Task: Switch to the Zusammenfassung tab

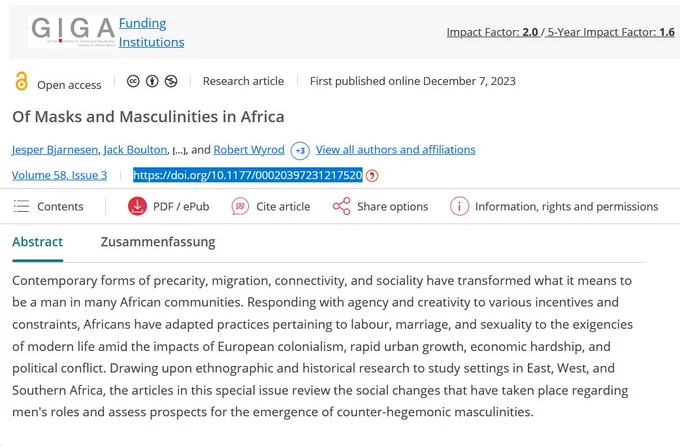Action: 158,242
